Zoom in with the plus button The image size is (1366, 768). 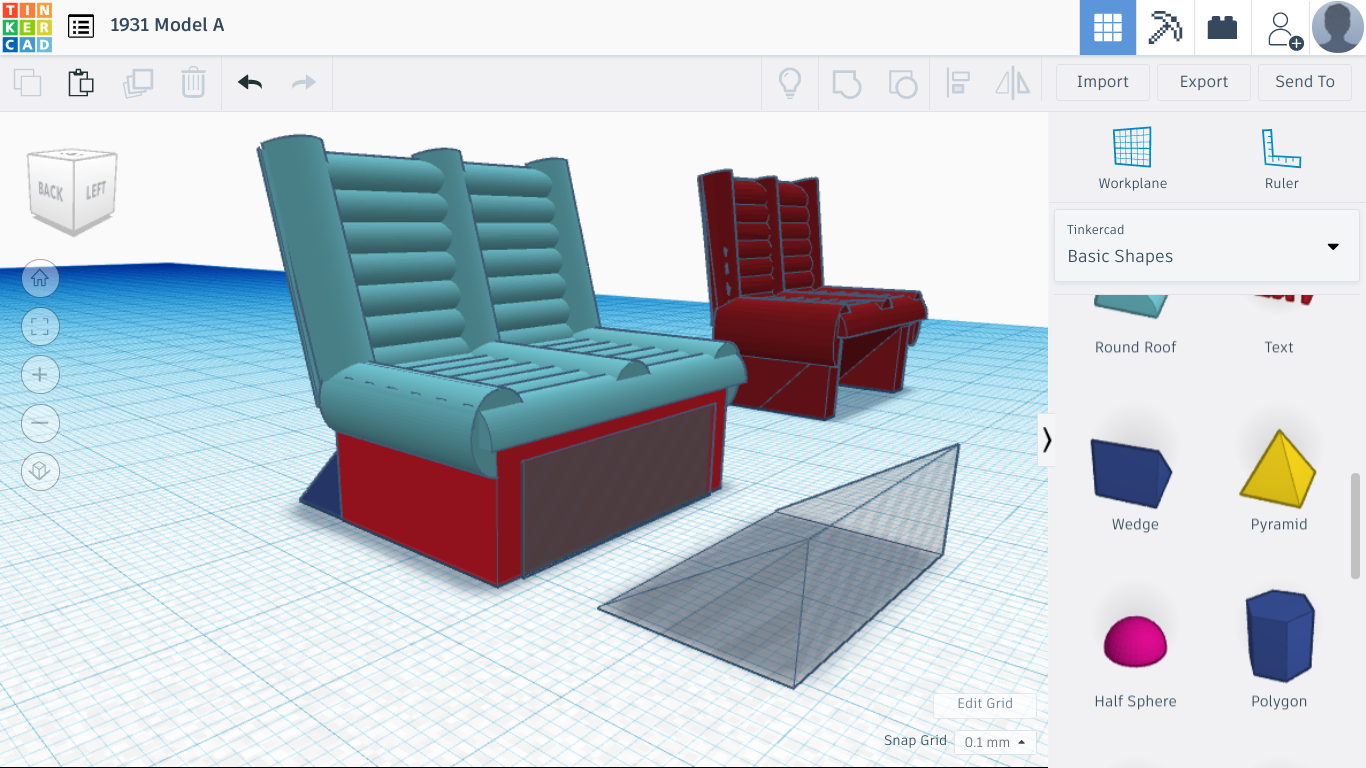[41, 375]
